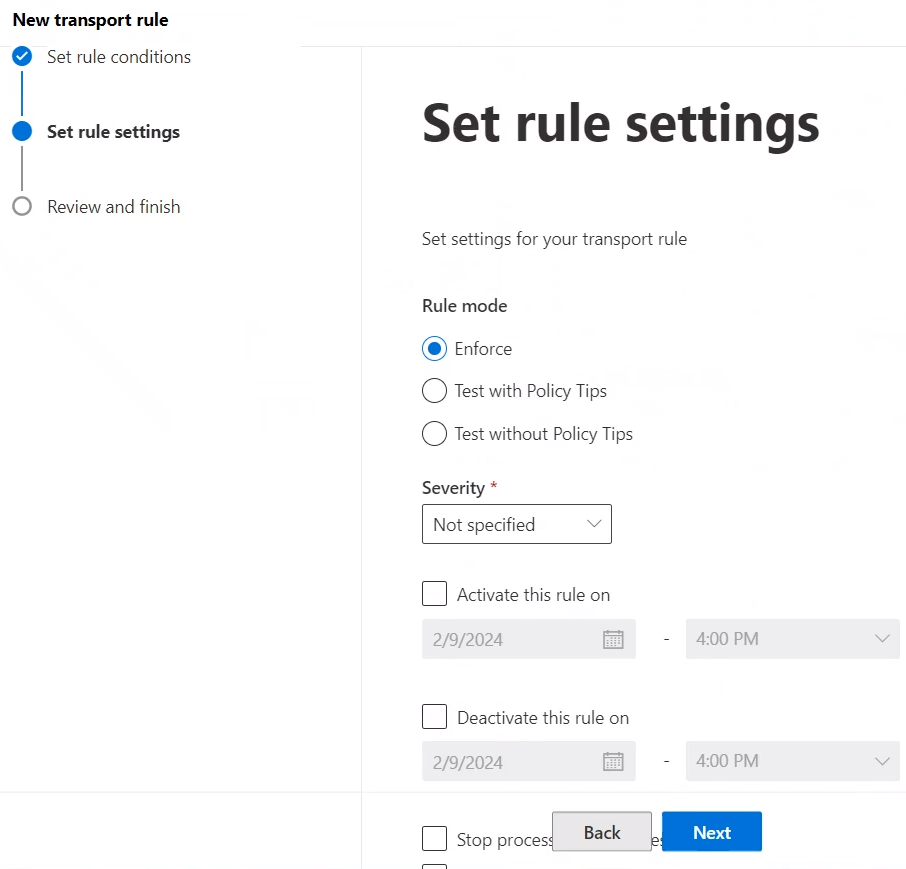Click the activation date field 2/9/2024

(510, 639)
